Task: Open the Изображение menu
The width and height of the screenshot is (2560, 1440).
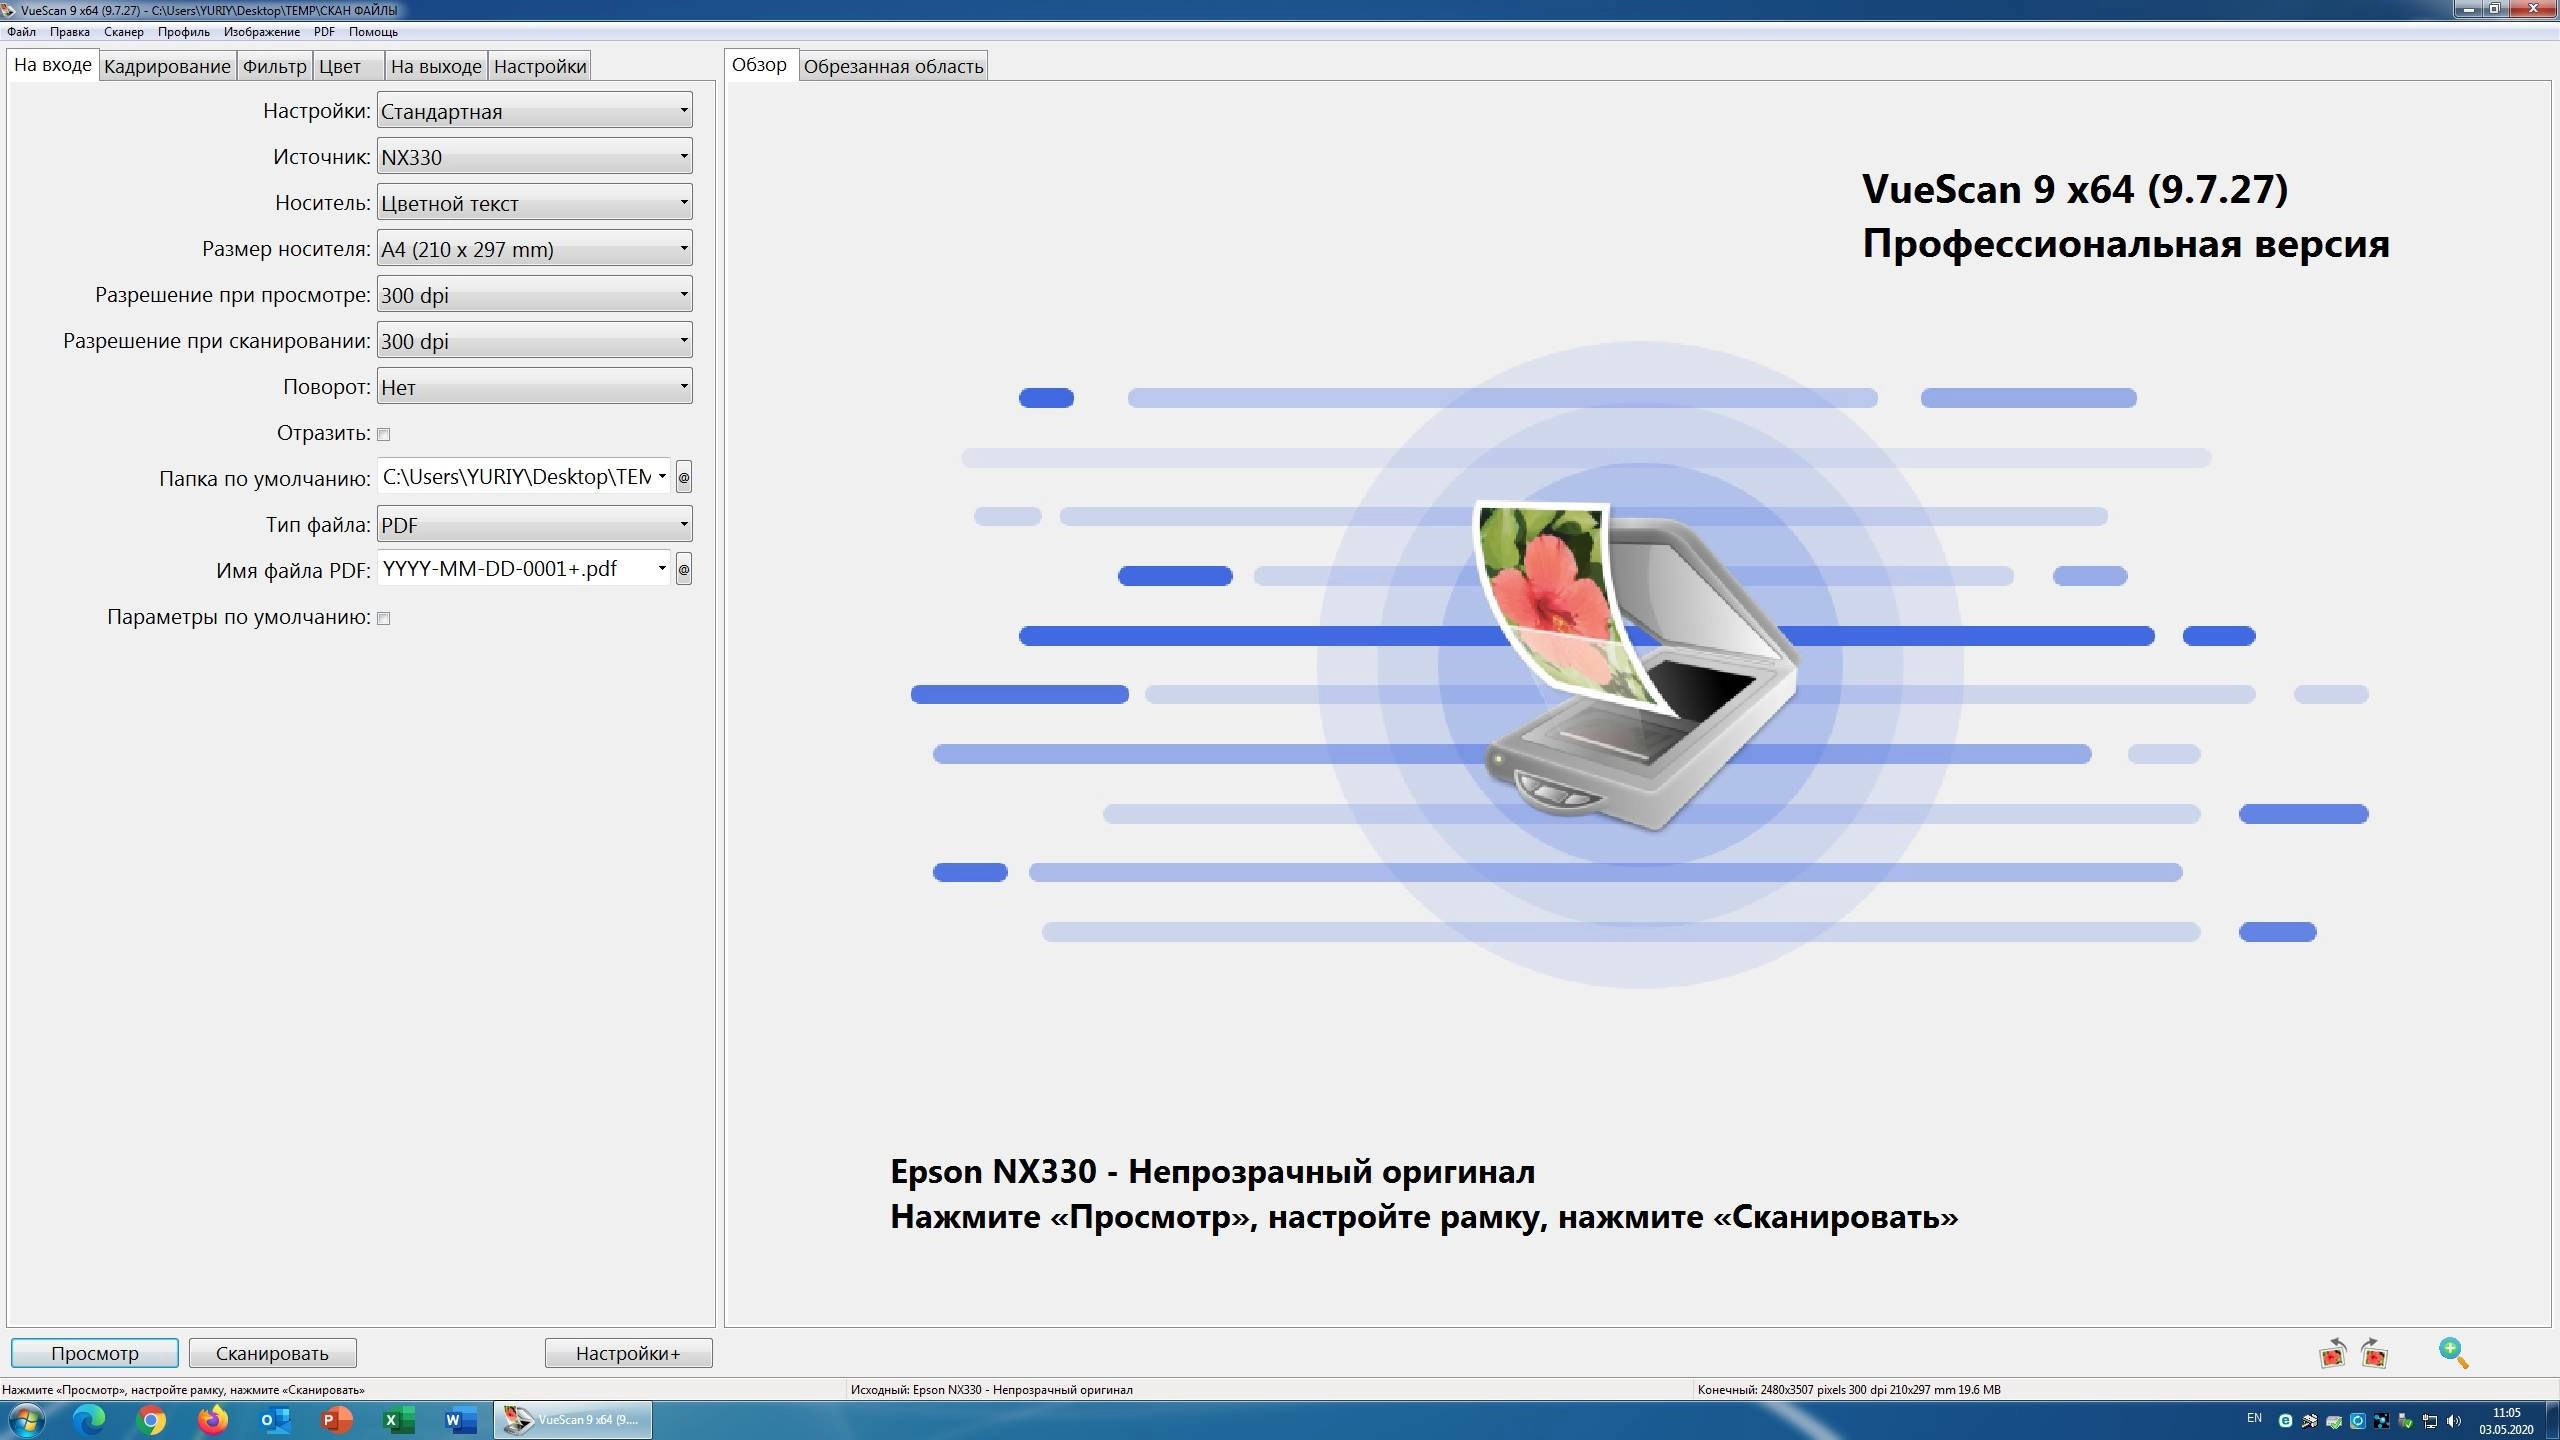Action: (262, 32)
